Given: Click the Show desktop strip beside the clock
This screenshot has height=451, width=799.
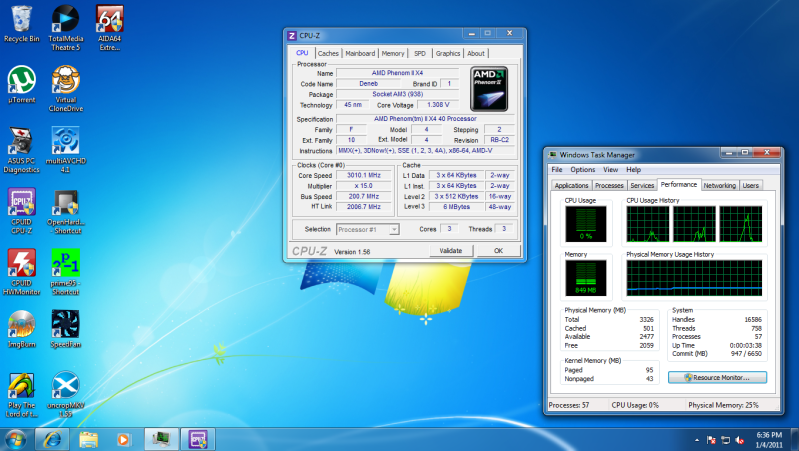Looking at the screenshot, I should (x=795, y=440).
